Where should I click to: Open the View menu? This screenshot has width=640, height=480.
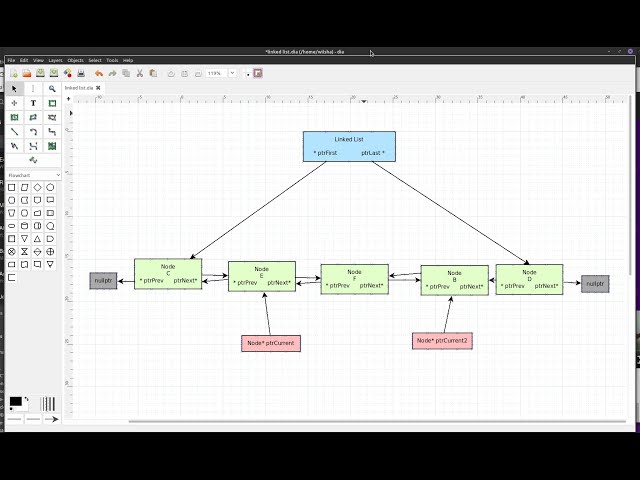38,60
